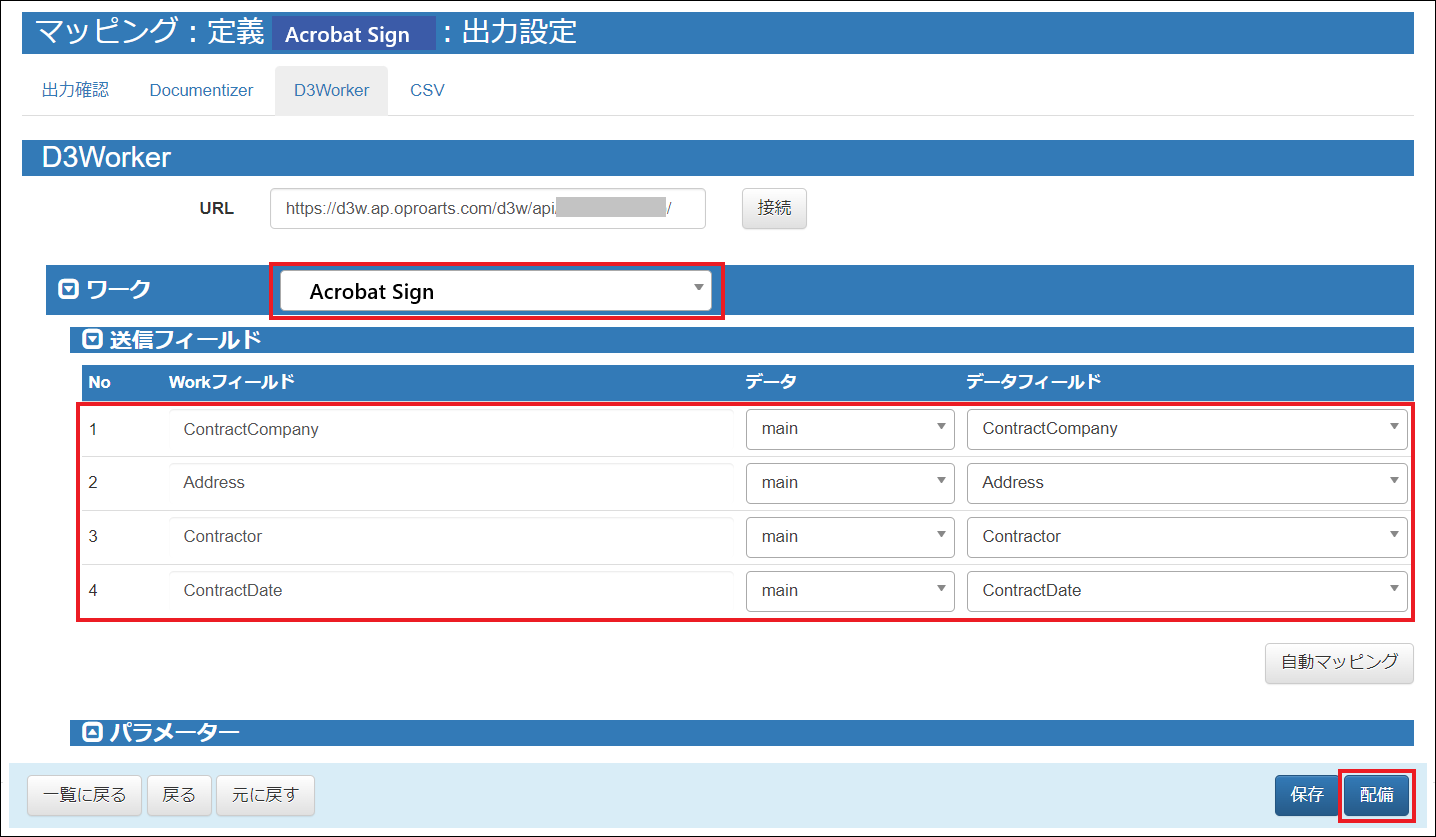Switch to the CSV tab
1436x837 pixels.
point(427,90)
